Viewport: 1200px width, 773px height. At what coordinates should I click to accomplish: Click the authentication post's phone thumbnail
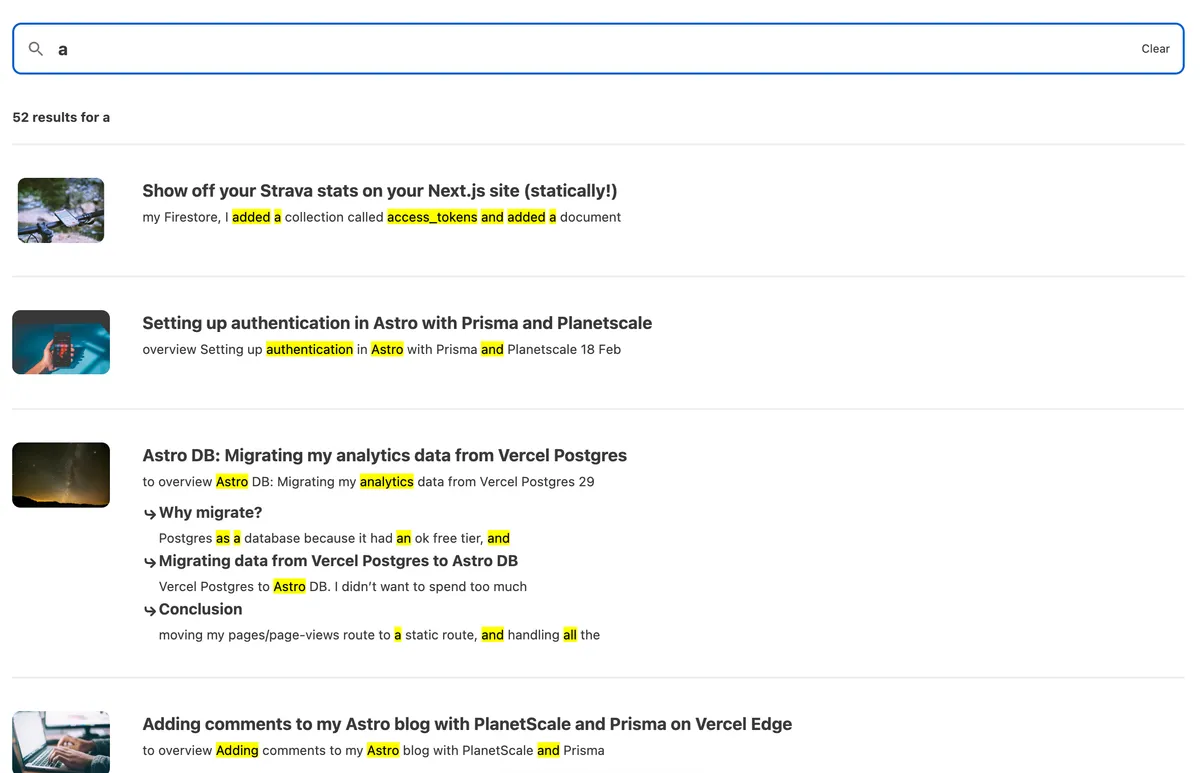click(60, 342)
